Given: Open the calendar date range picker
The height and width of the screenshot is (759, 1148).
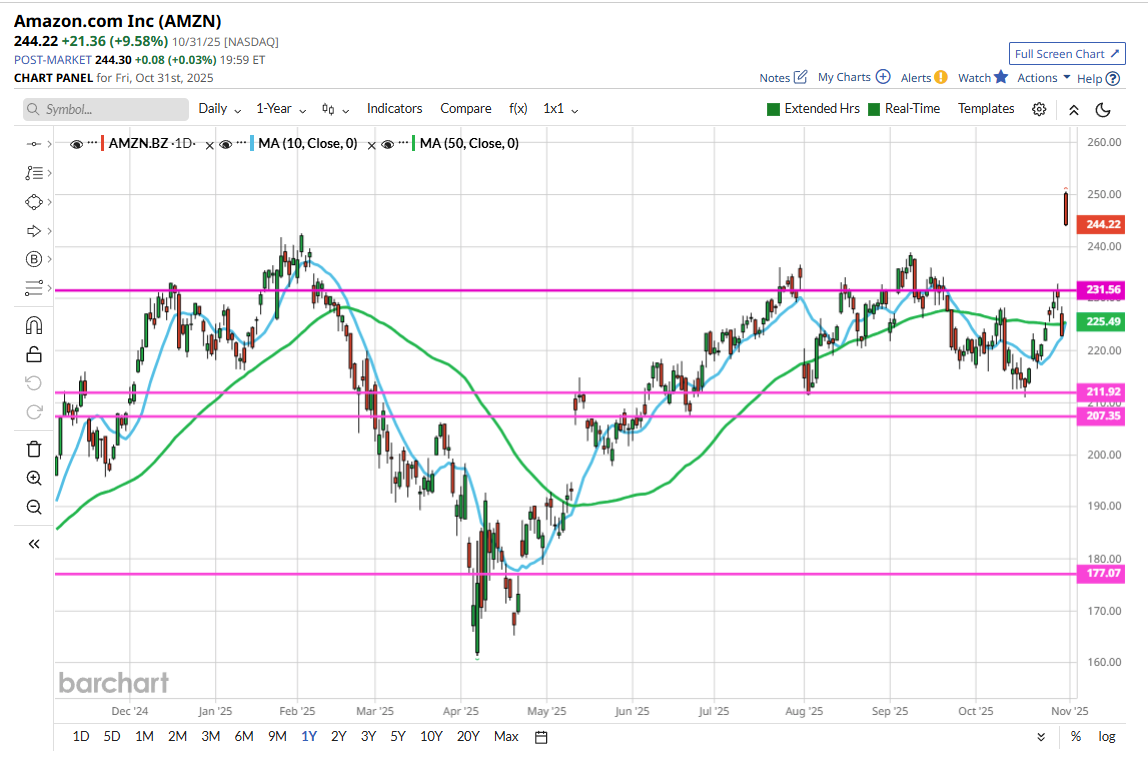Looking at the screenshot, I should 541,737.
